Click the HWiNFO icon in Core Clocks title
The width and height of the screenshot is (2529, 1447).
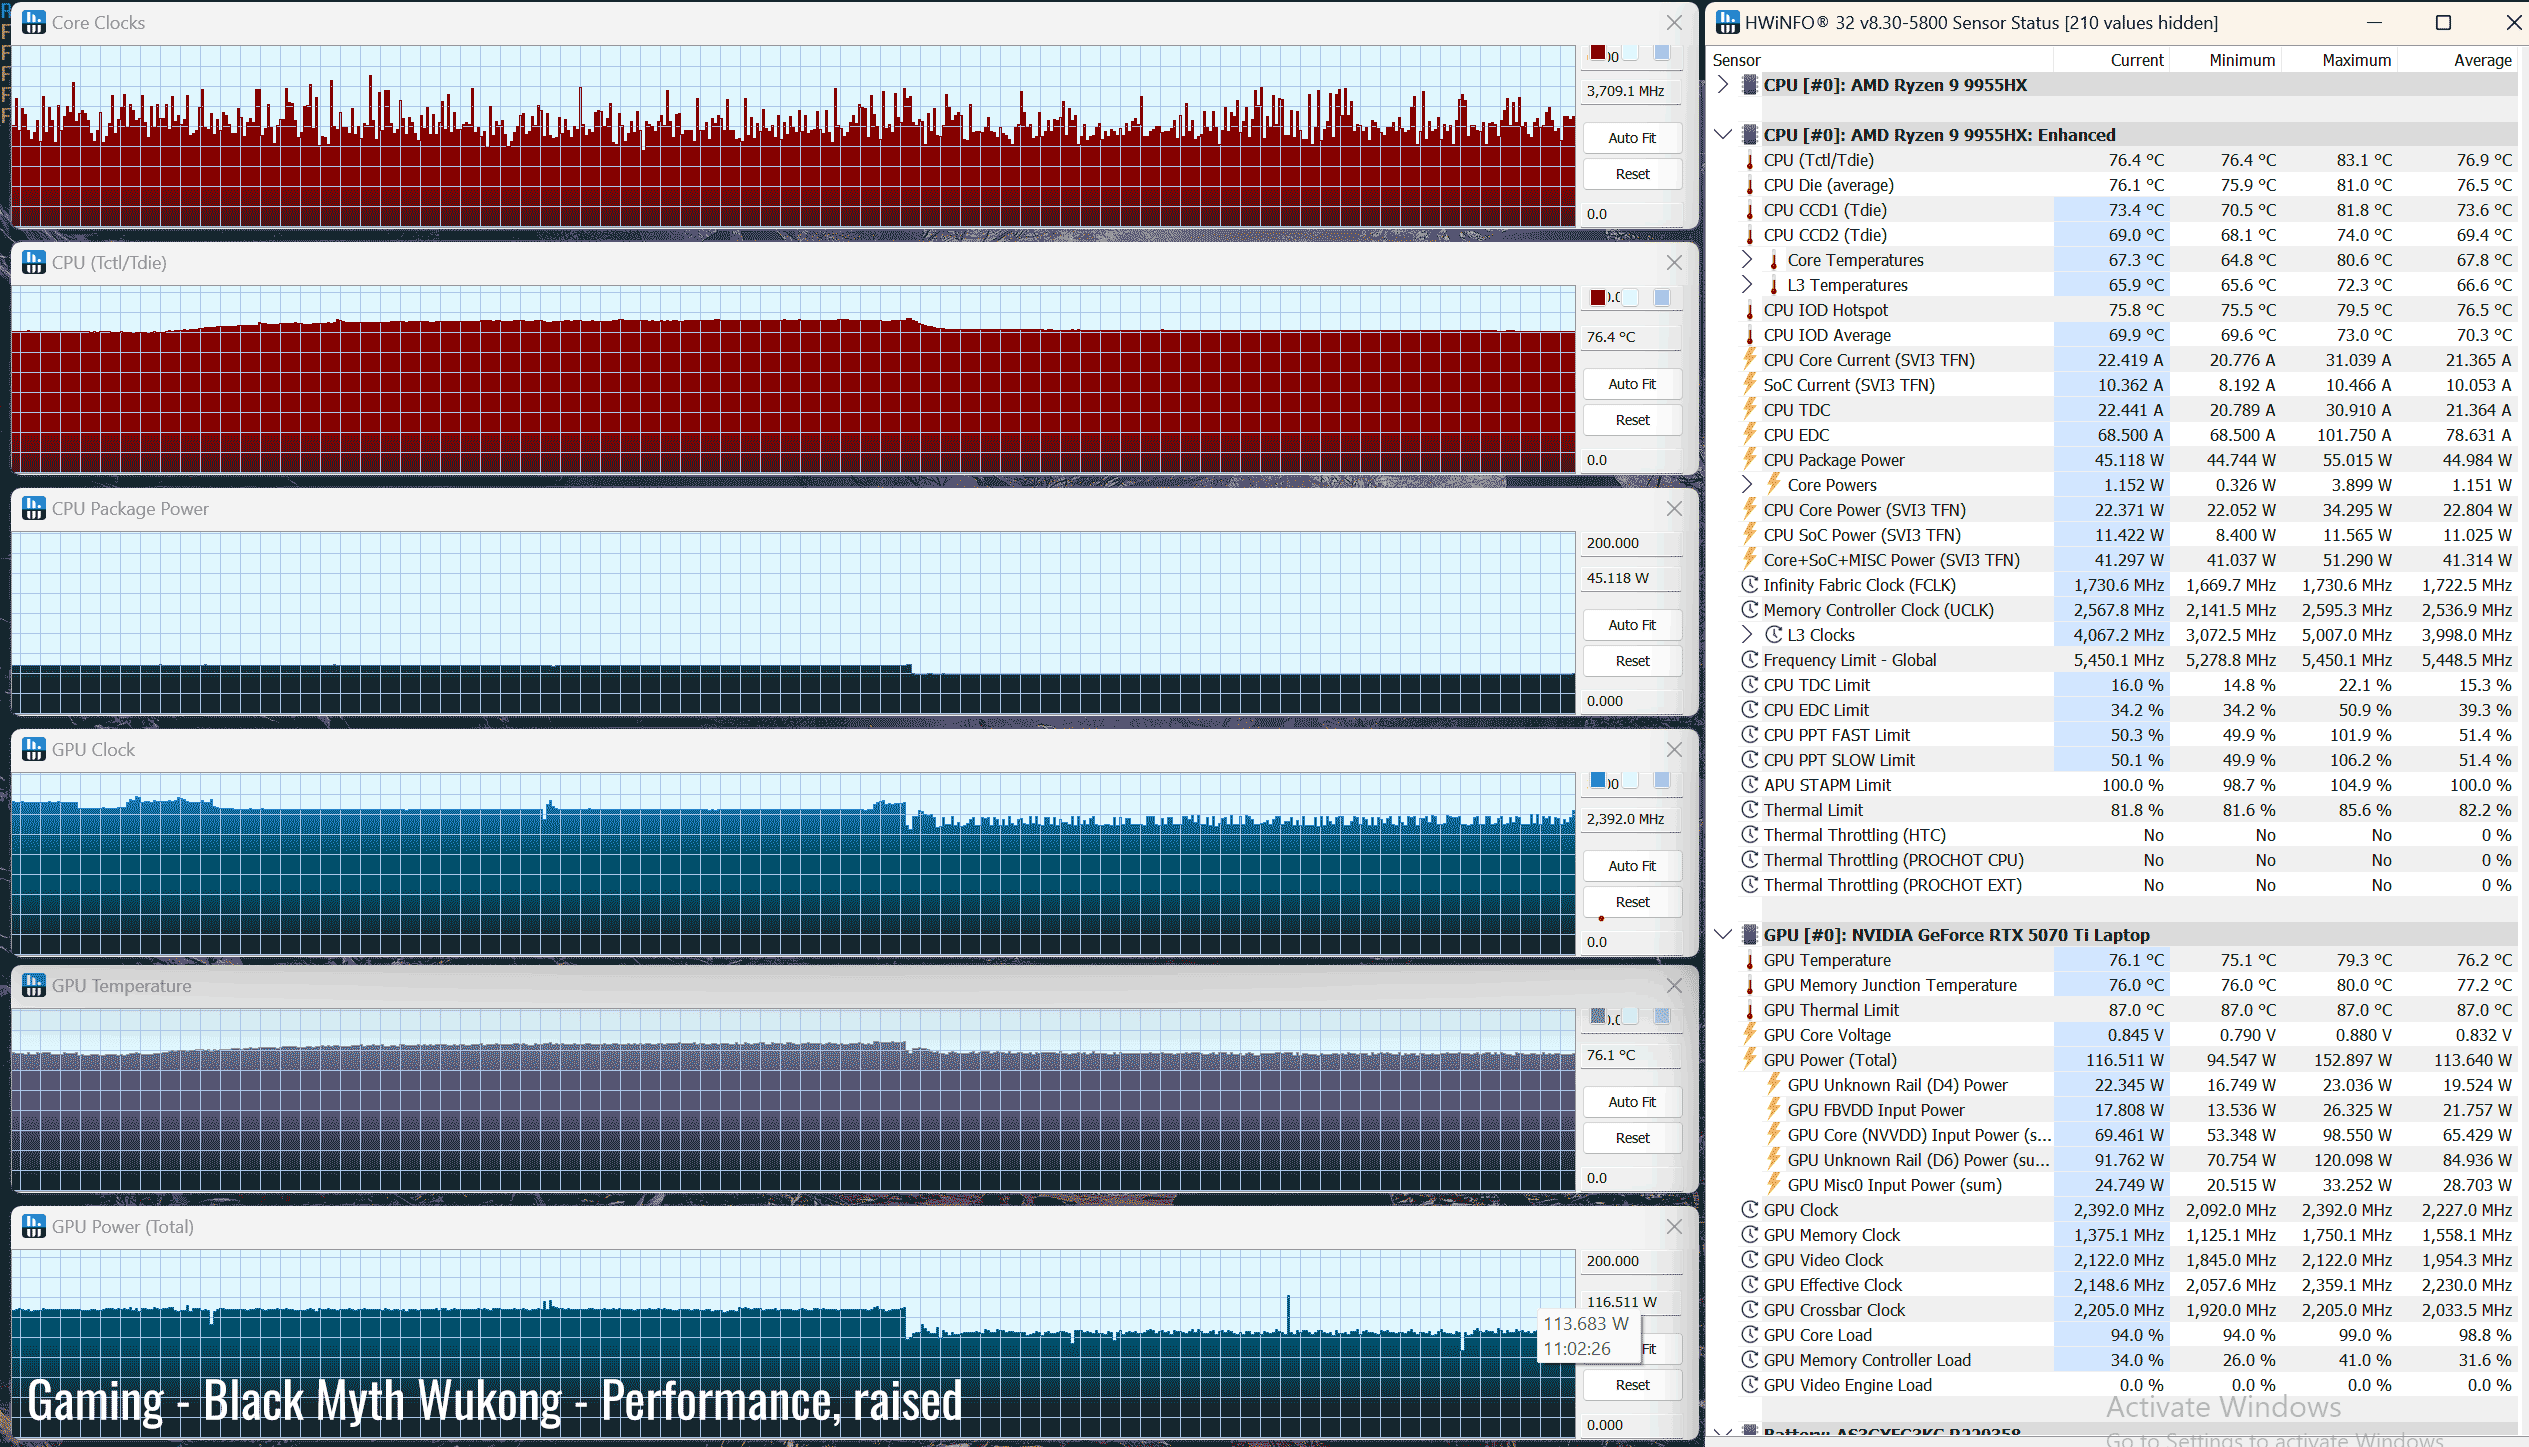[x=33, y=22]
